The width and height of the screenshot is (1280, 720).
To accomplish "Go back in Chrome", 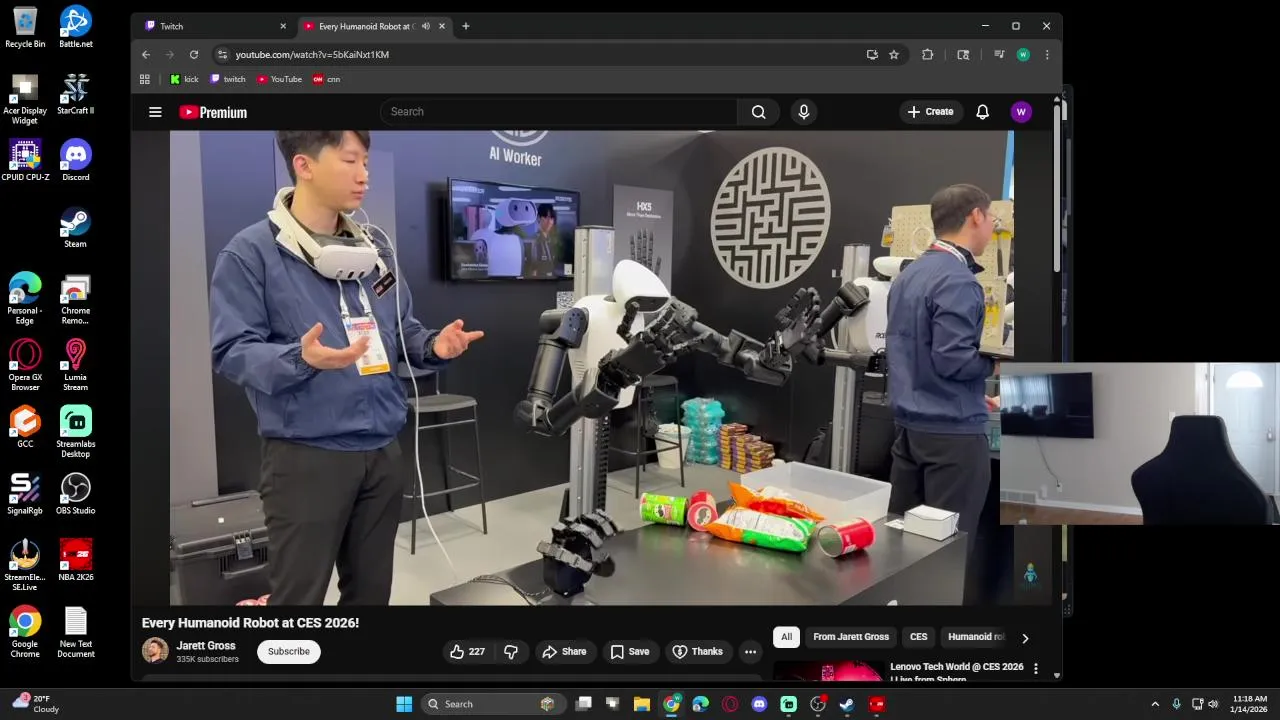I will 146,55.
